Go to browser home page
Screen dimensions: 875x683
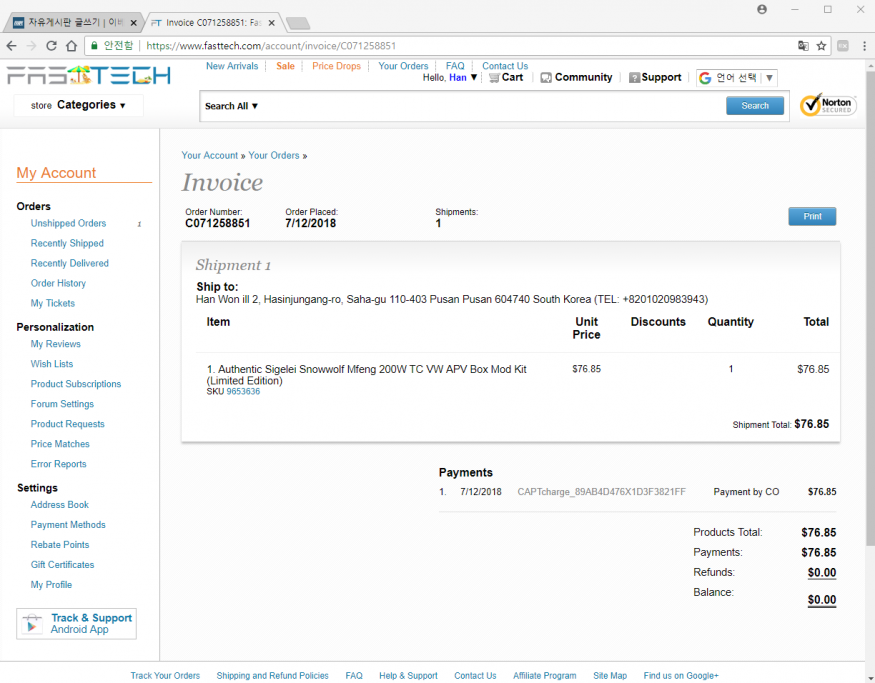[x=72, y=46]
